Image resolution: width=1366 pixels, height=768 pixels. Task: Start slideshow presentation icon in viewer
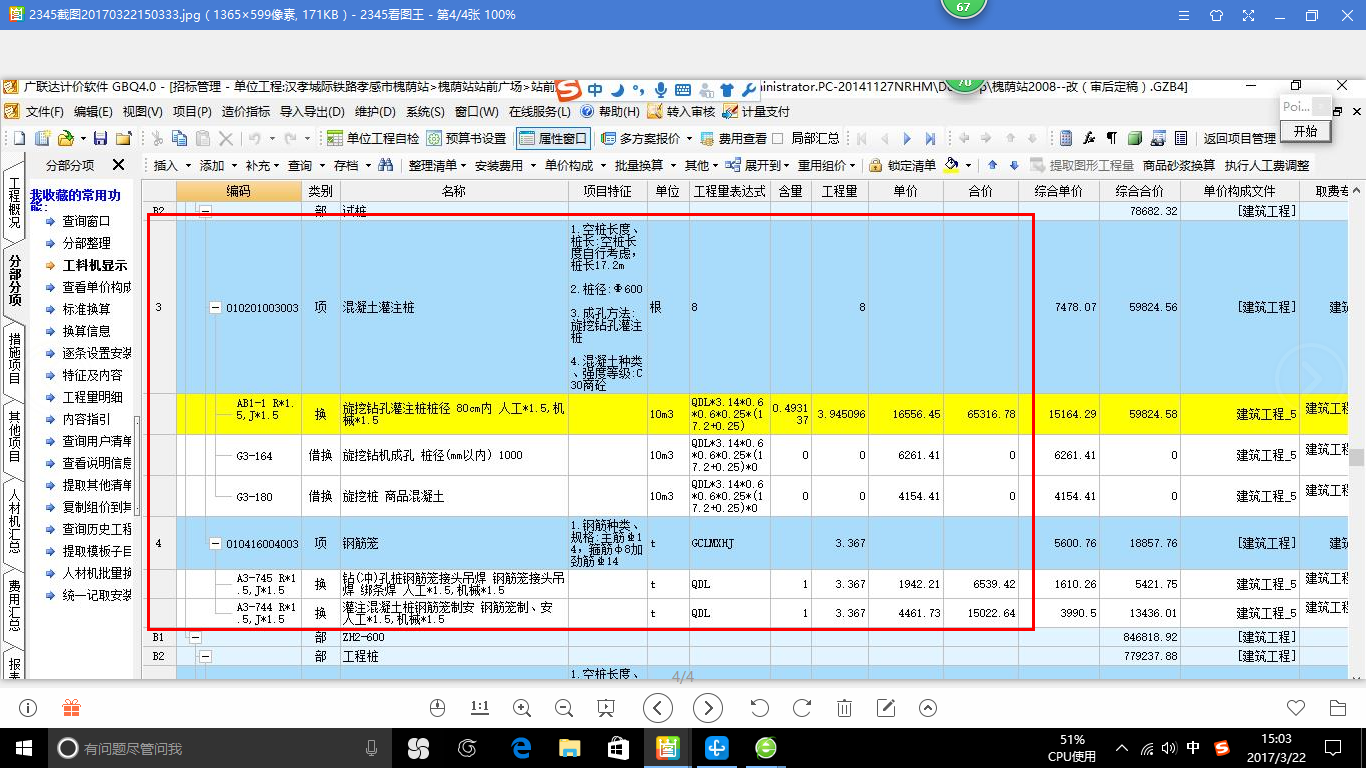[x=605, y=708]
